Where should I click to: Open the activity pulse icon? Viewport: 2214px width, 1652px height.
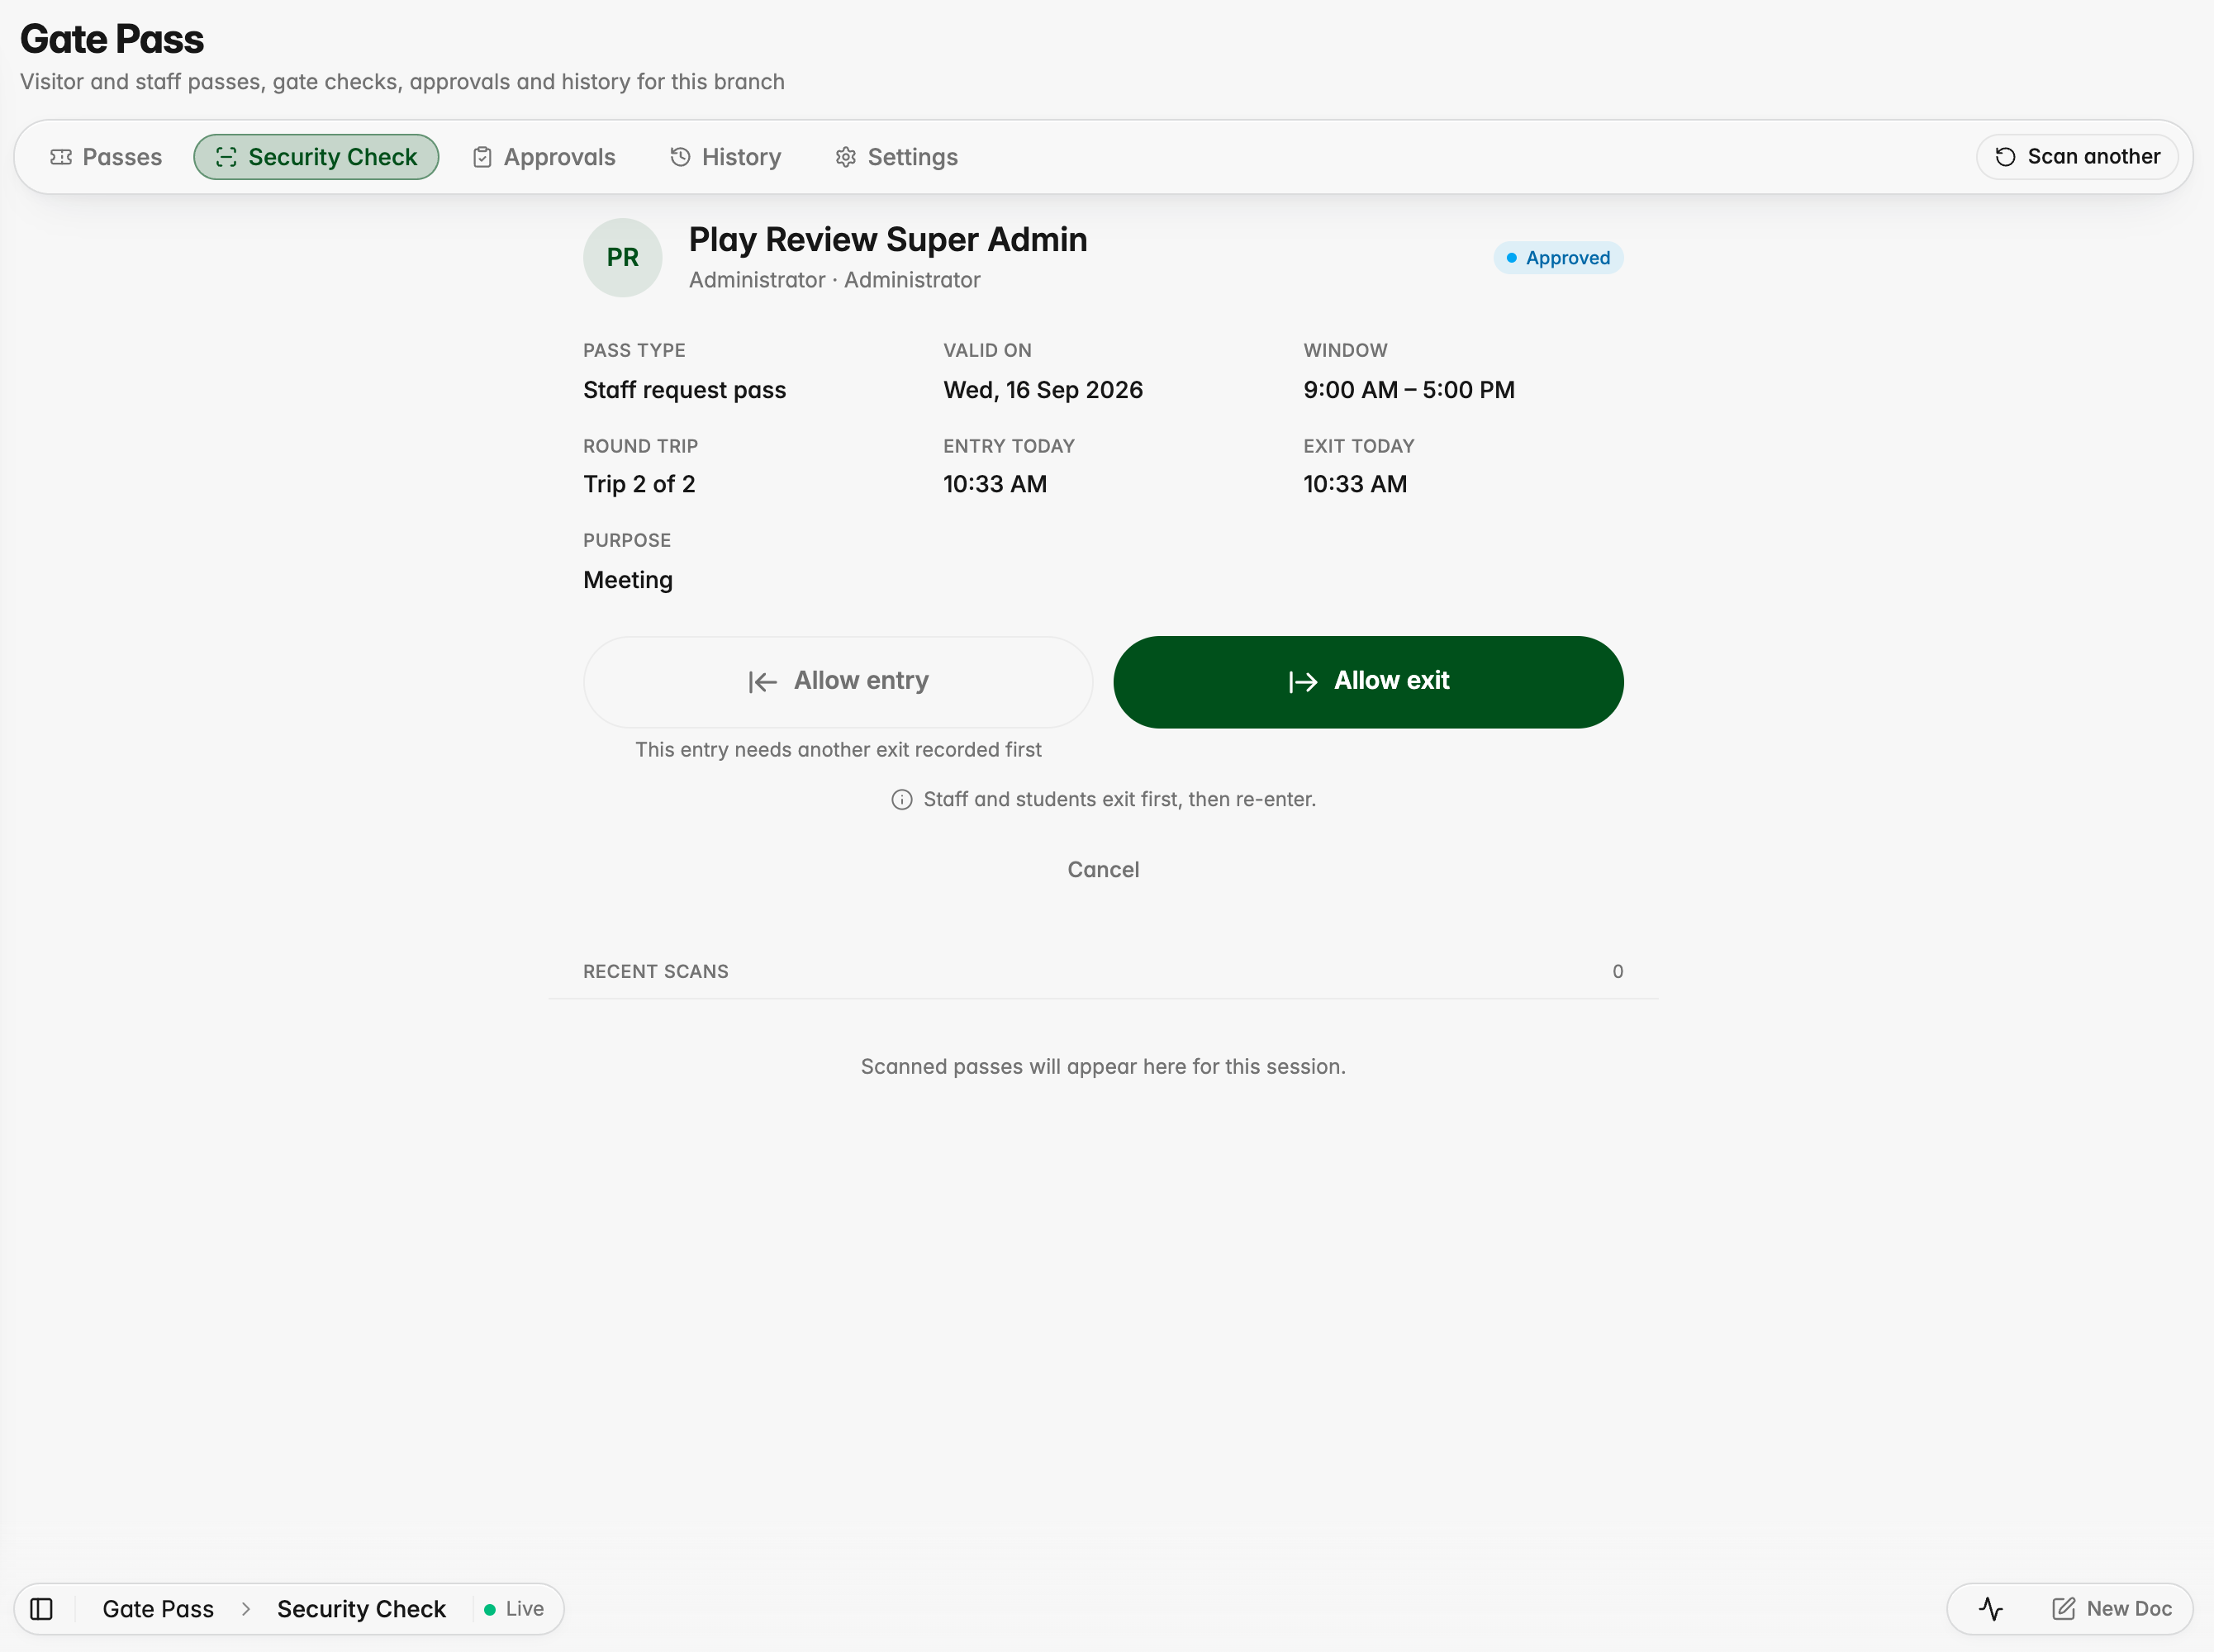(1991, 1609)
